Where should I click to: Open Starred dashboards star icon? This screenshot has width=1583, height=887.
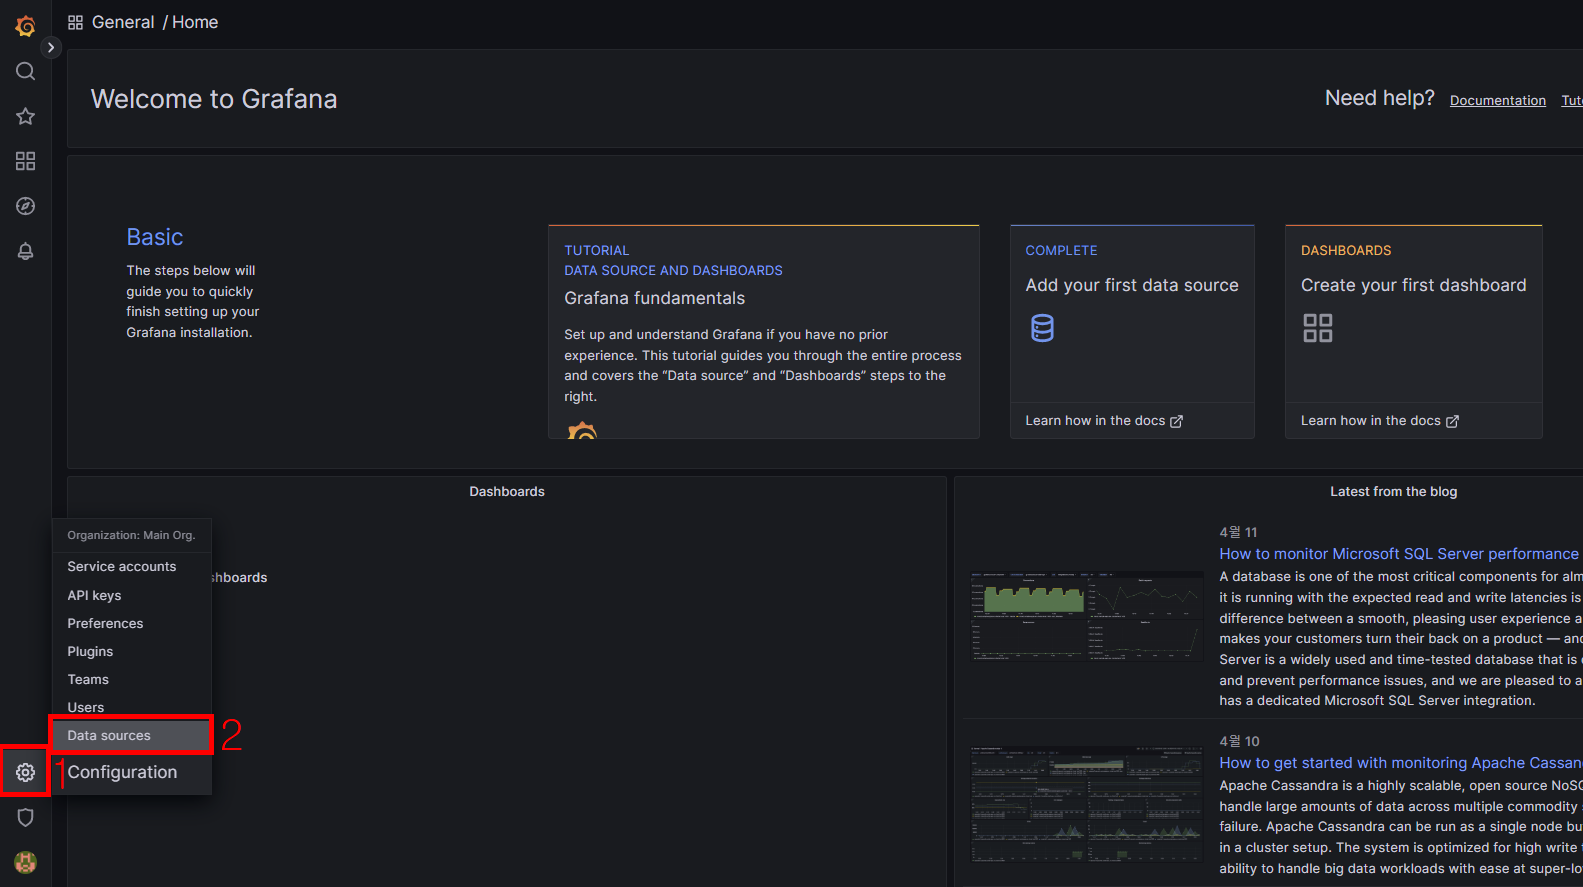[26, 116]
